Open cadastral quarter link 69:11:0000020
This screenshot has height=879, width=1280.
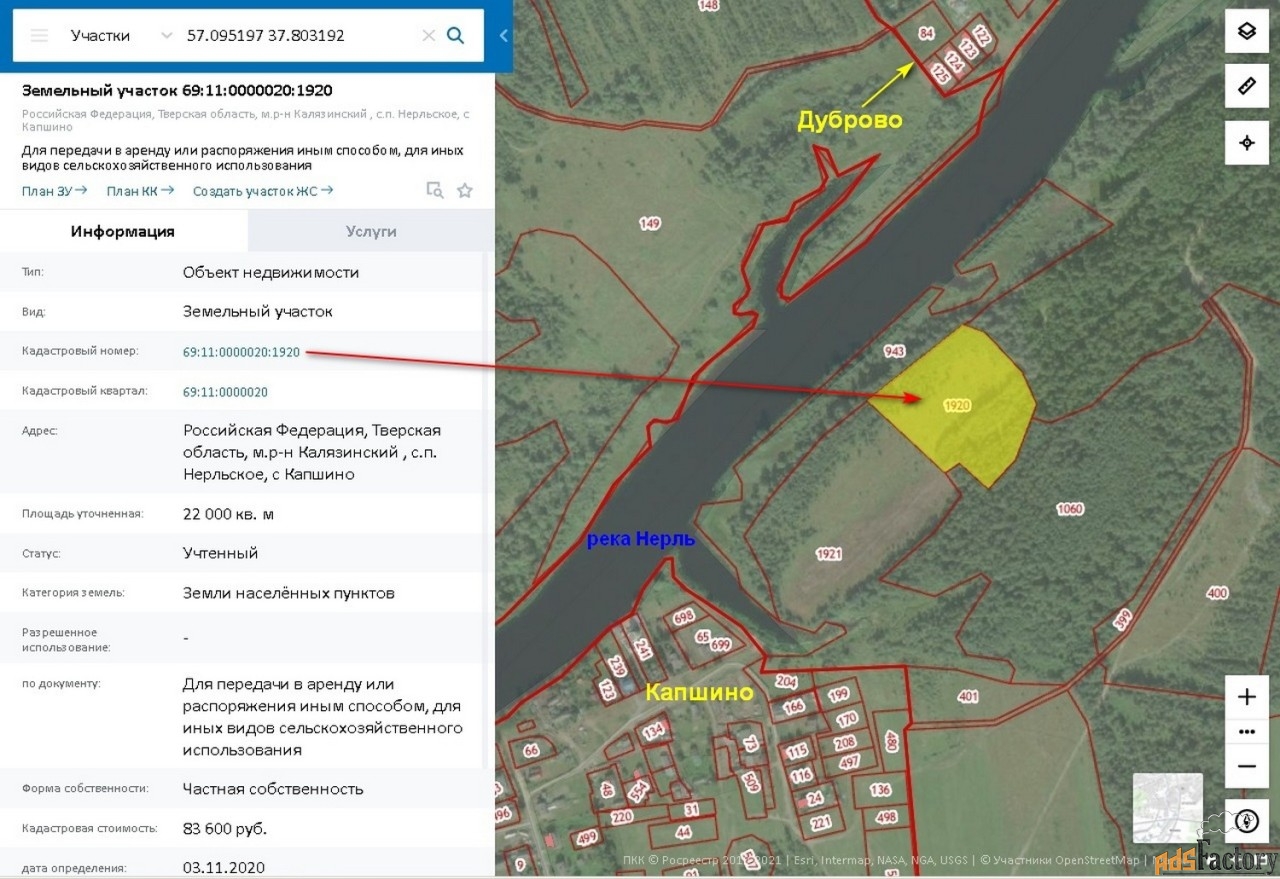click(225, 392)
